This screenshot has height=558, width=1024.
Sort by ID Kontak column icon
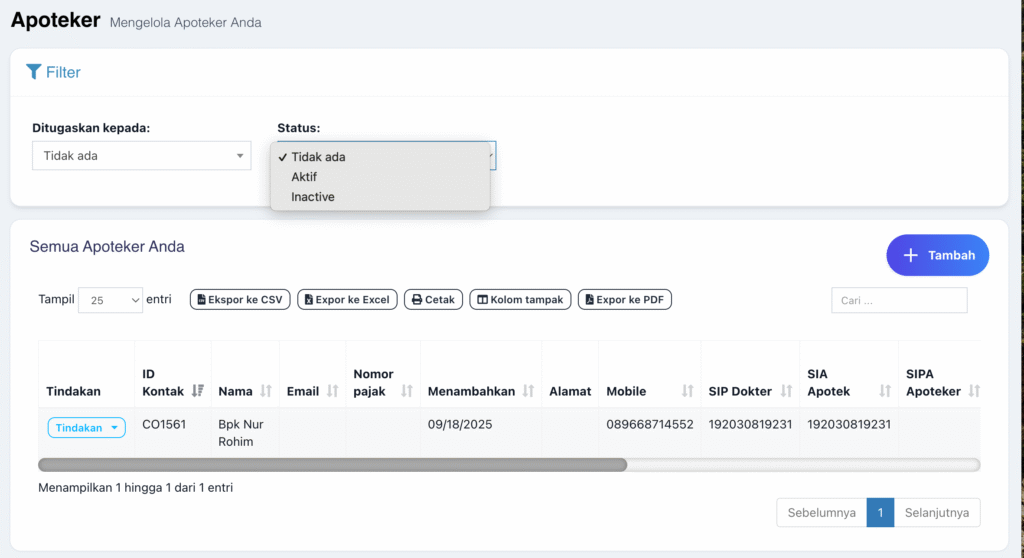[x=197, y=391]
